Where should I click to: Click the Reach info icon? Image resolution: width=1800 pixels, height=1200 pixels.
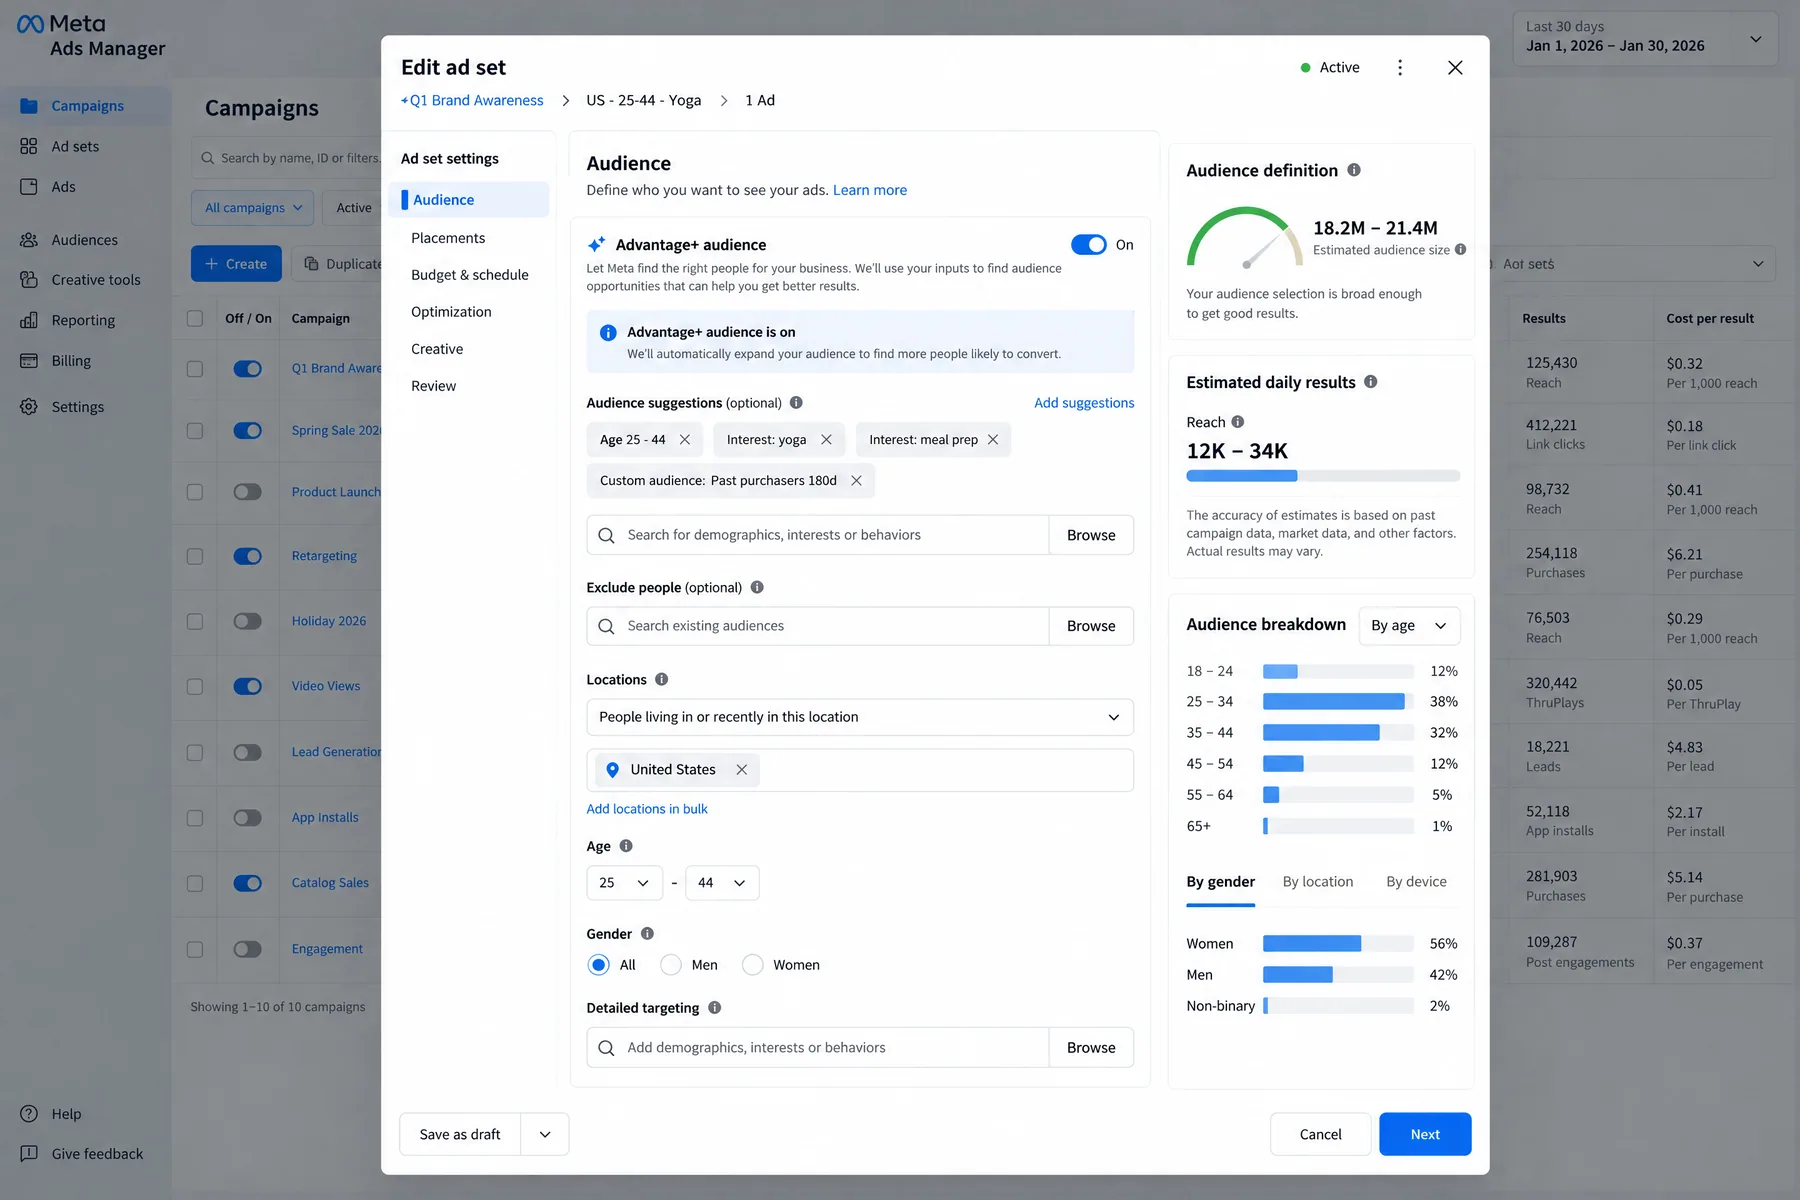point(1238,422)
